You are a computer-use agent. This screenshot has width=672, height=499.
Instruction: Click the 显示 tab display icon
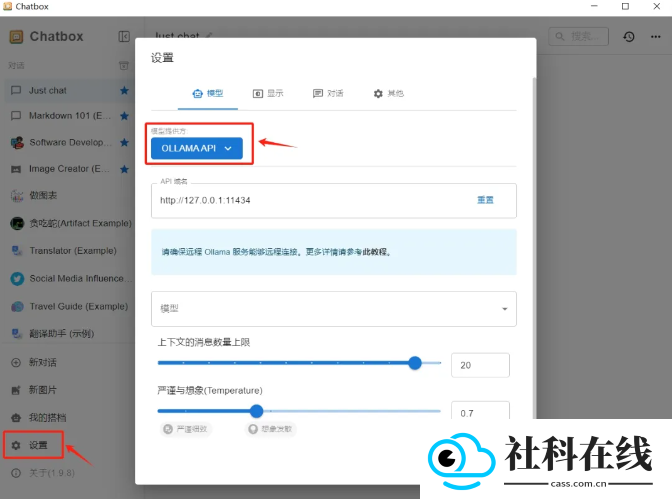tap(258, 93)
